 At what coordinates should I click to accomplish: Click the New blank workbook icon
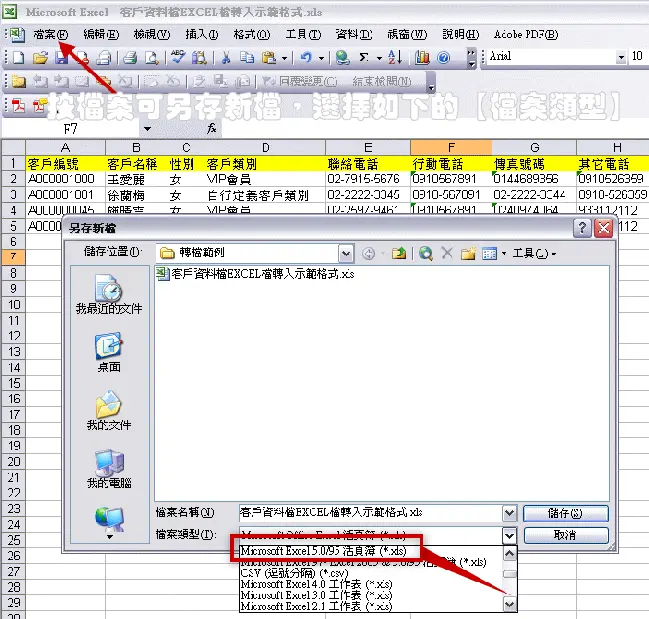point(19,58)
